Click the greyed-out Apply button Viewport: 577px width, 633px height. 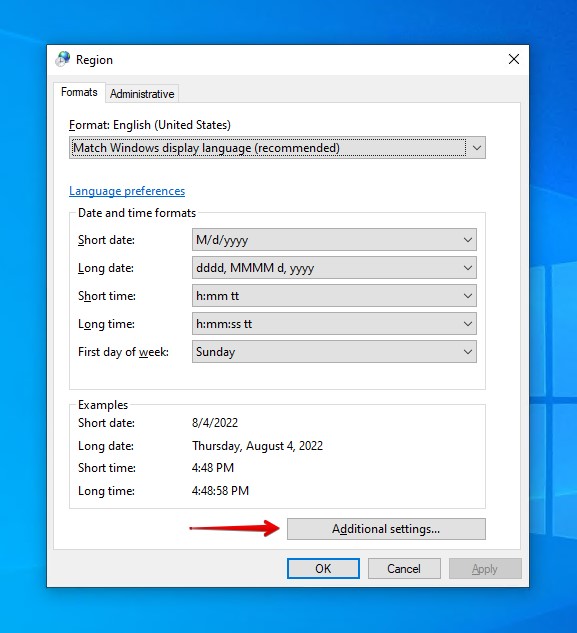point(485,568)
